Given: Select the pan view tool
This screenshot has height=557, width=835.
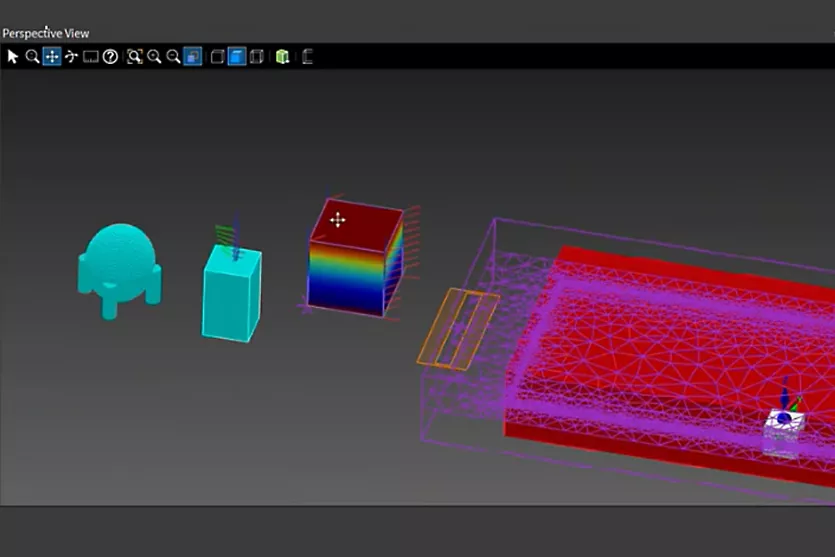Looking at the screenshot, I should 51,57.
